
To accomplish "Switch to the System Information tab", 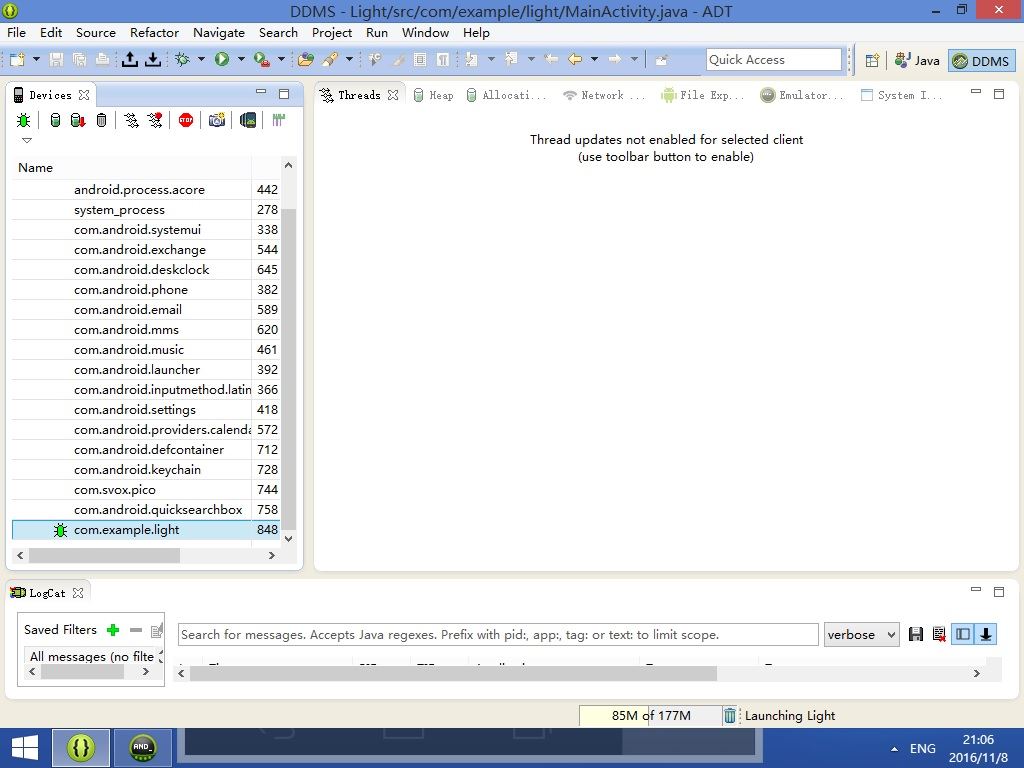I will click(901, 95).
